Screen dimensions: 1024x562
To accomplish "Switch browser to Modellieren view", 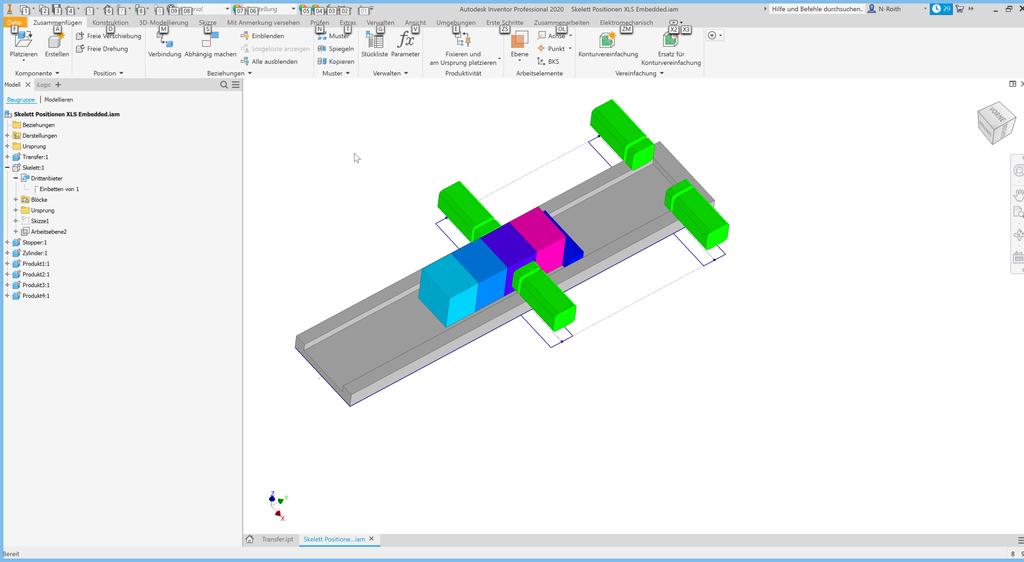I will (59, 100).
